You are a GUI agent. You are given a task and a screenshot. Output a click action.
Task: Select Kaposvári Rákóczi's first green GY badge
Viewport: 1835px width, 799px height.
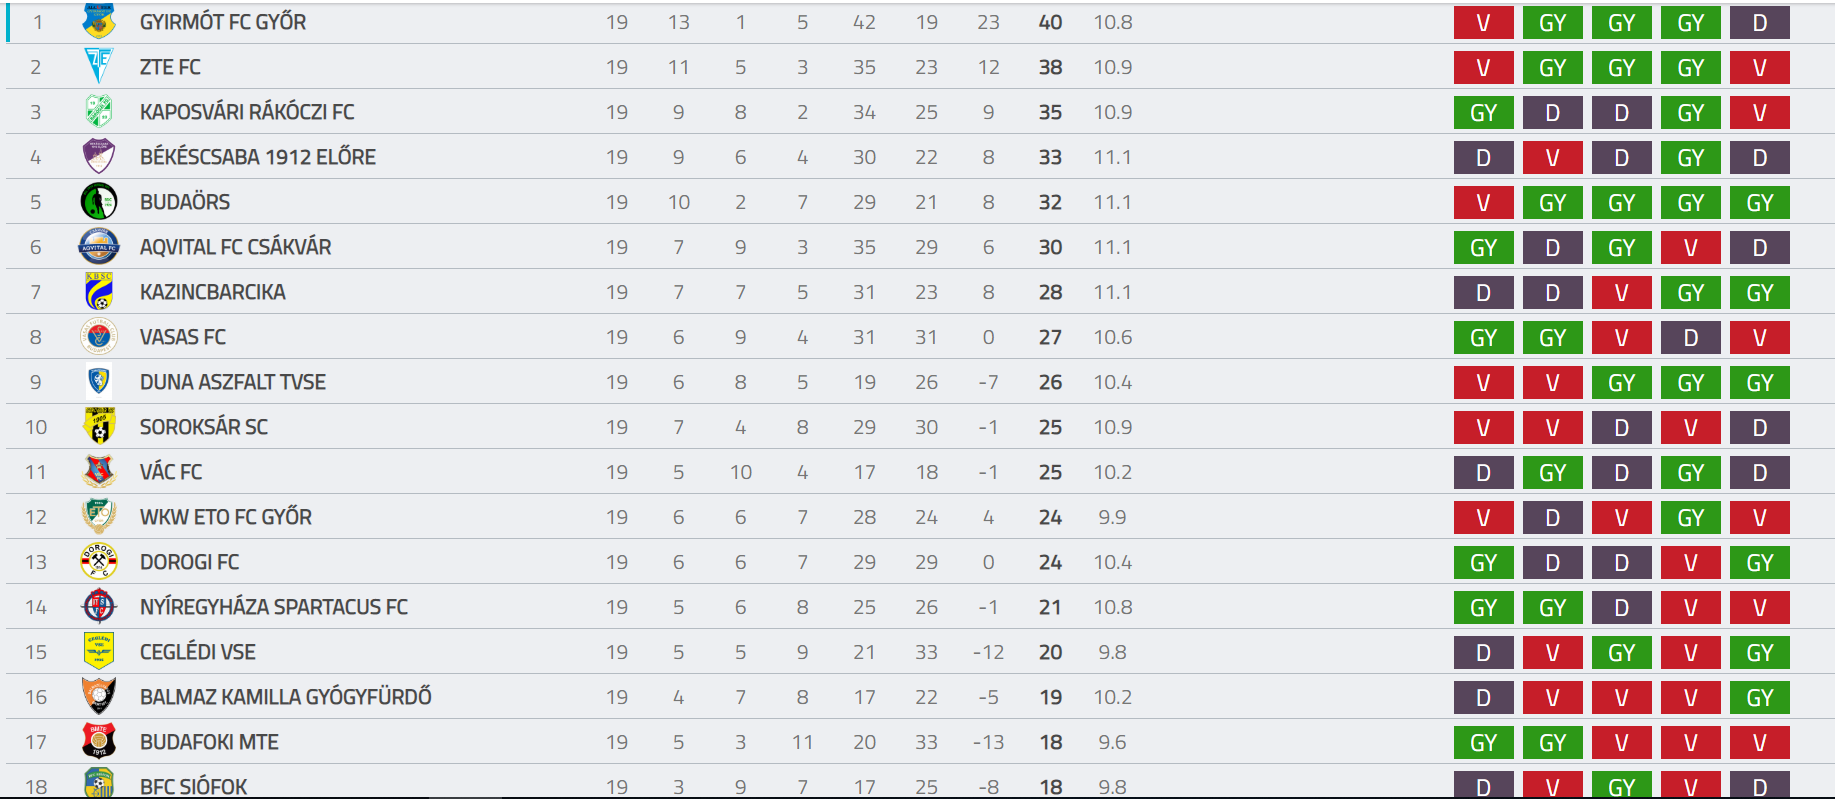point(1483,112)
